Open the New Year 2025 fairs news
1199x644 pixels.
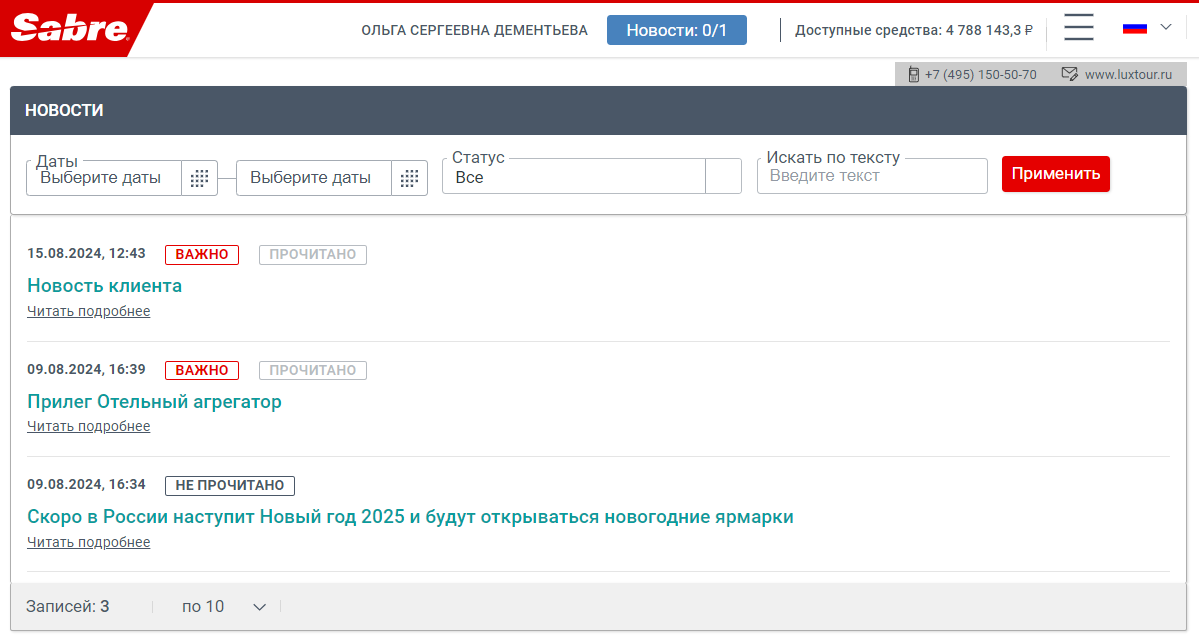click(x=410, y=517)
